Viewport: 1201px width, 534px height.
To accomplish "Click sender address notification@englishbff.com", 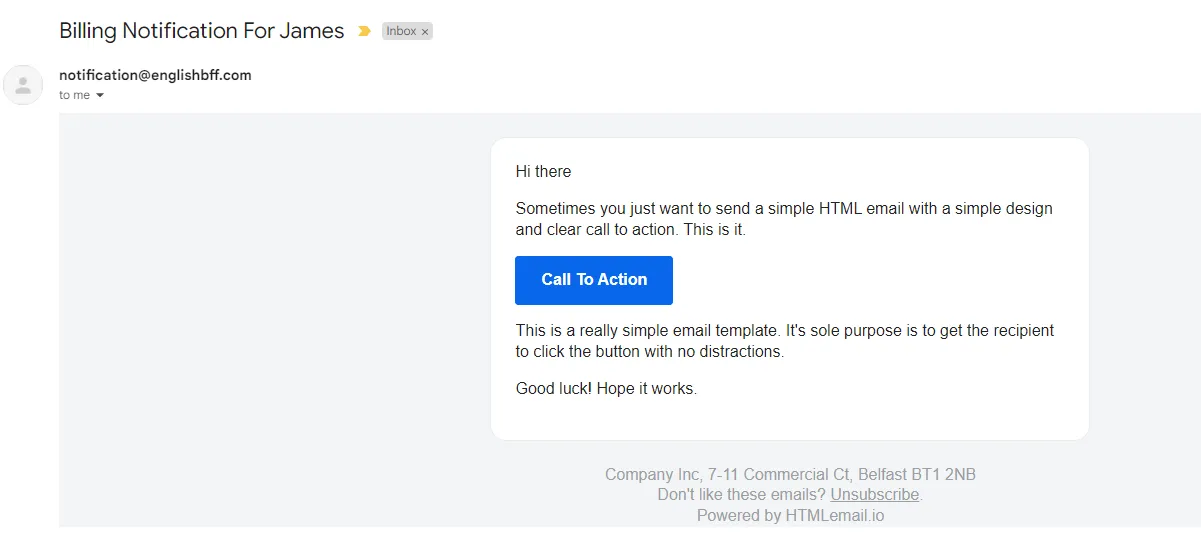I will click(x=155, y=75).
